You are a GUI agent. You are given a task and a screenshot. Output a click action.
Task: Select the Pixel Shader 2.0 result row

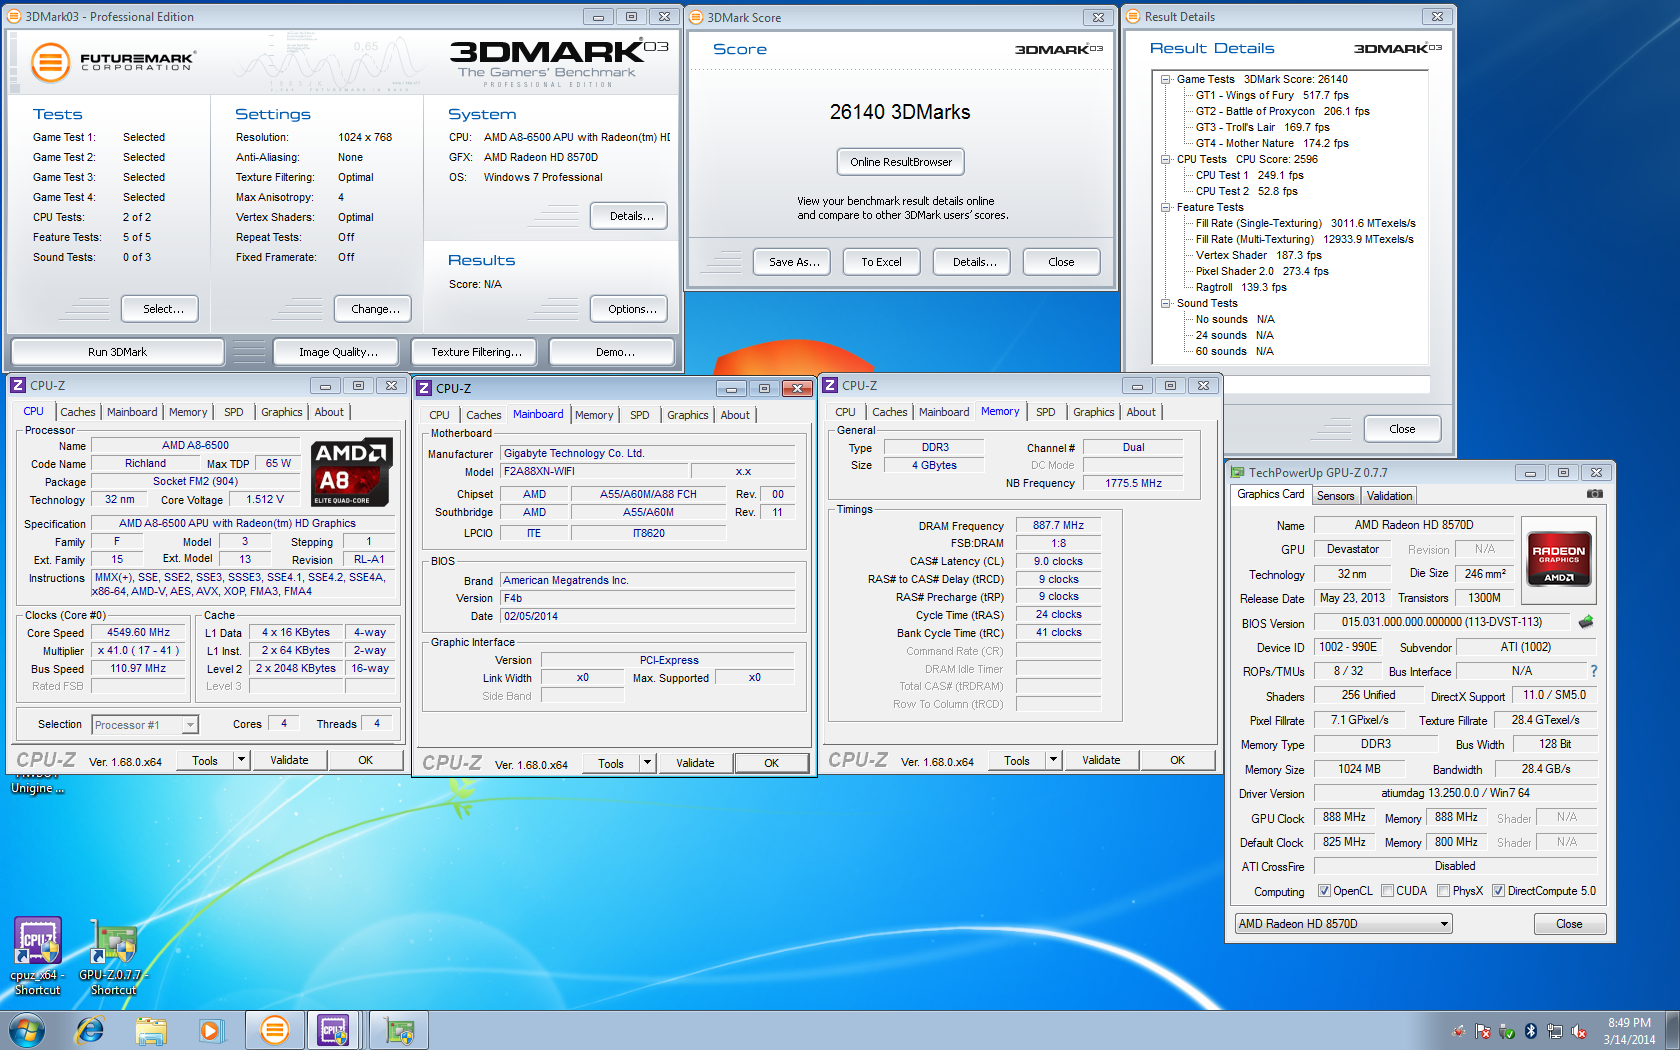(1262, 271)
